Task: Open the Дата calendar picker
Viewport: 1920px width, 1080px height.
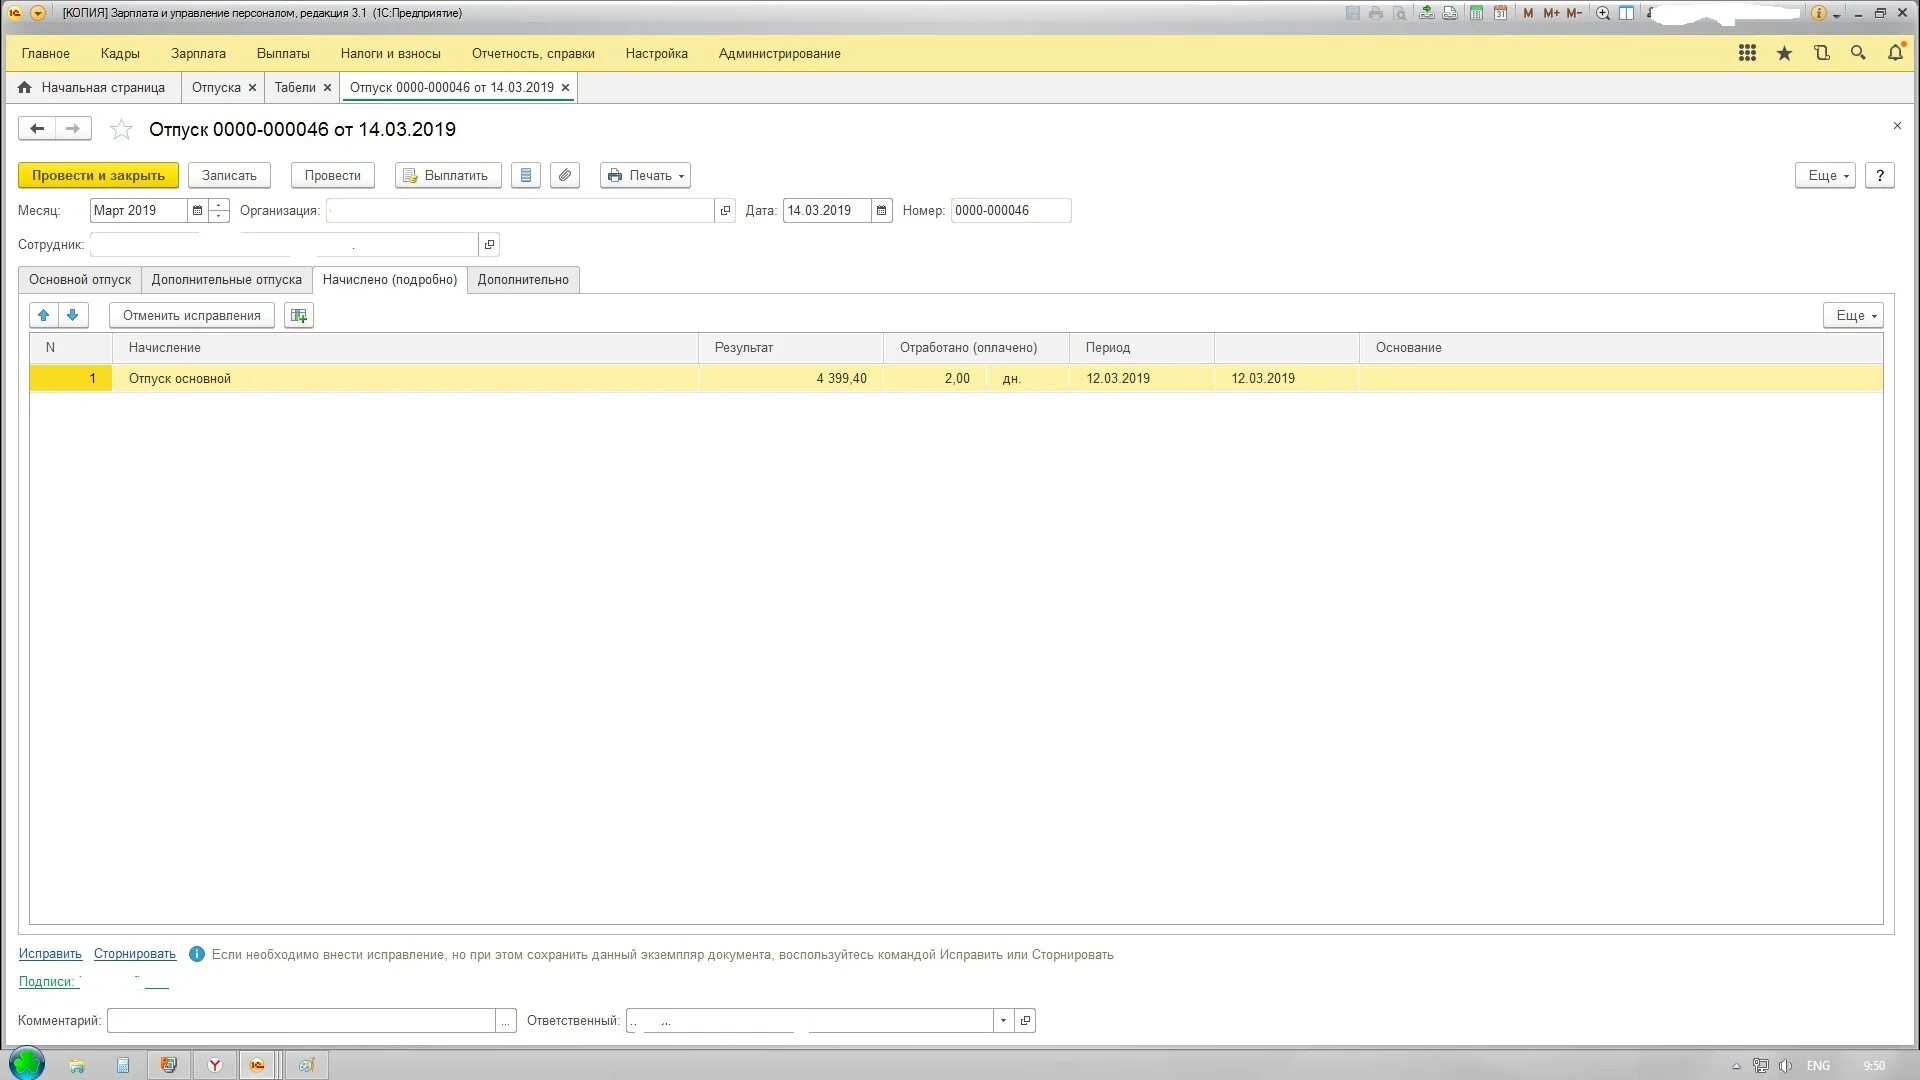Action: pos(881,210)
